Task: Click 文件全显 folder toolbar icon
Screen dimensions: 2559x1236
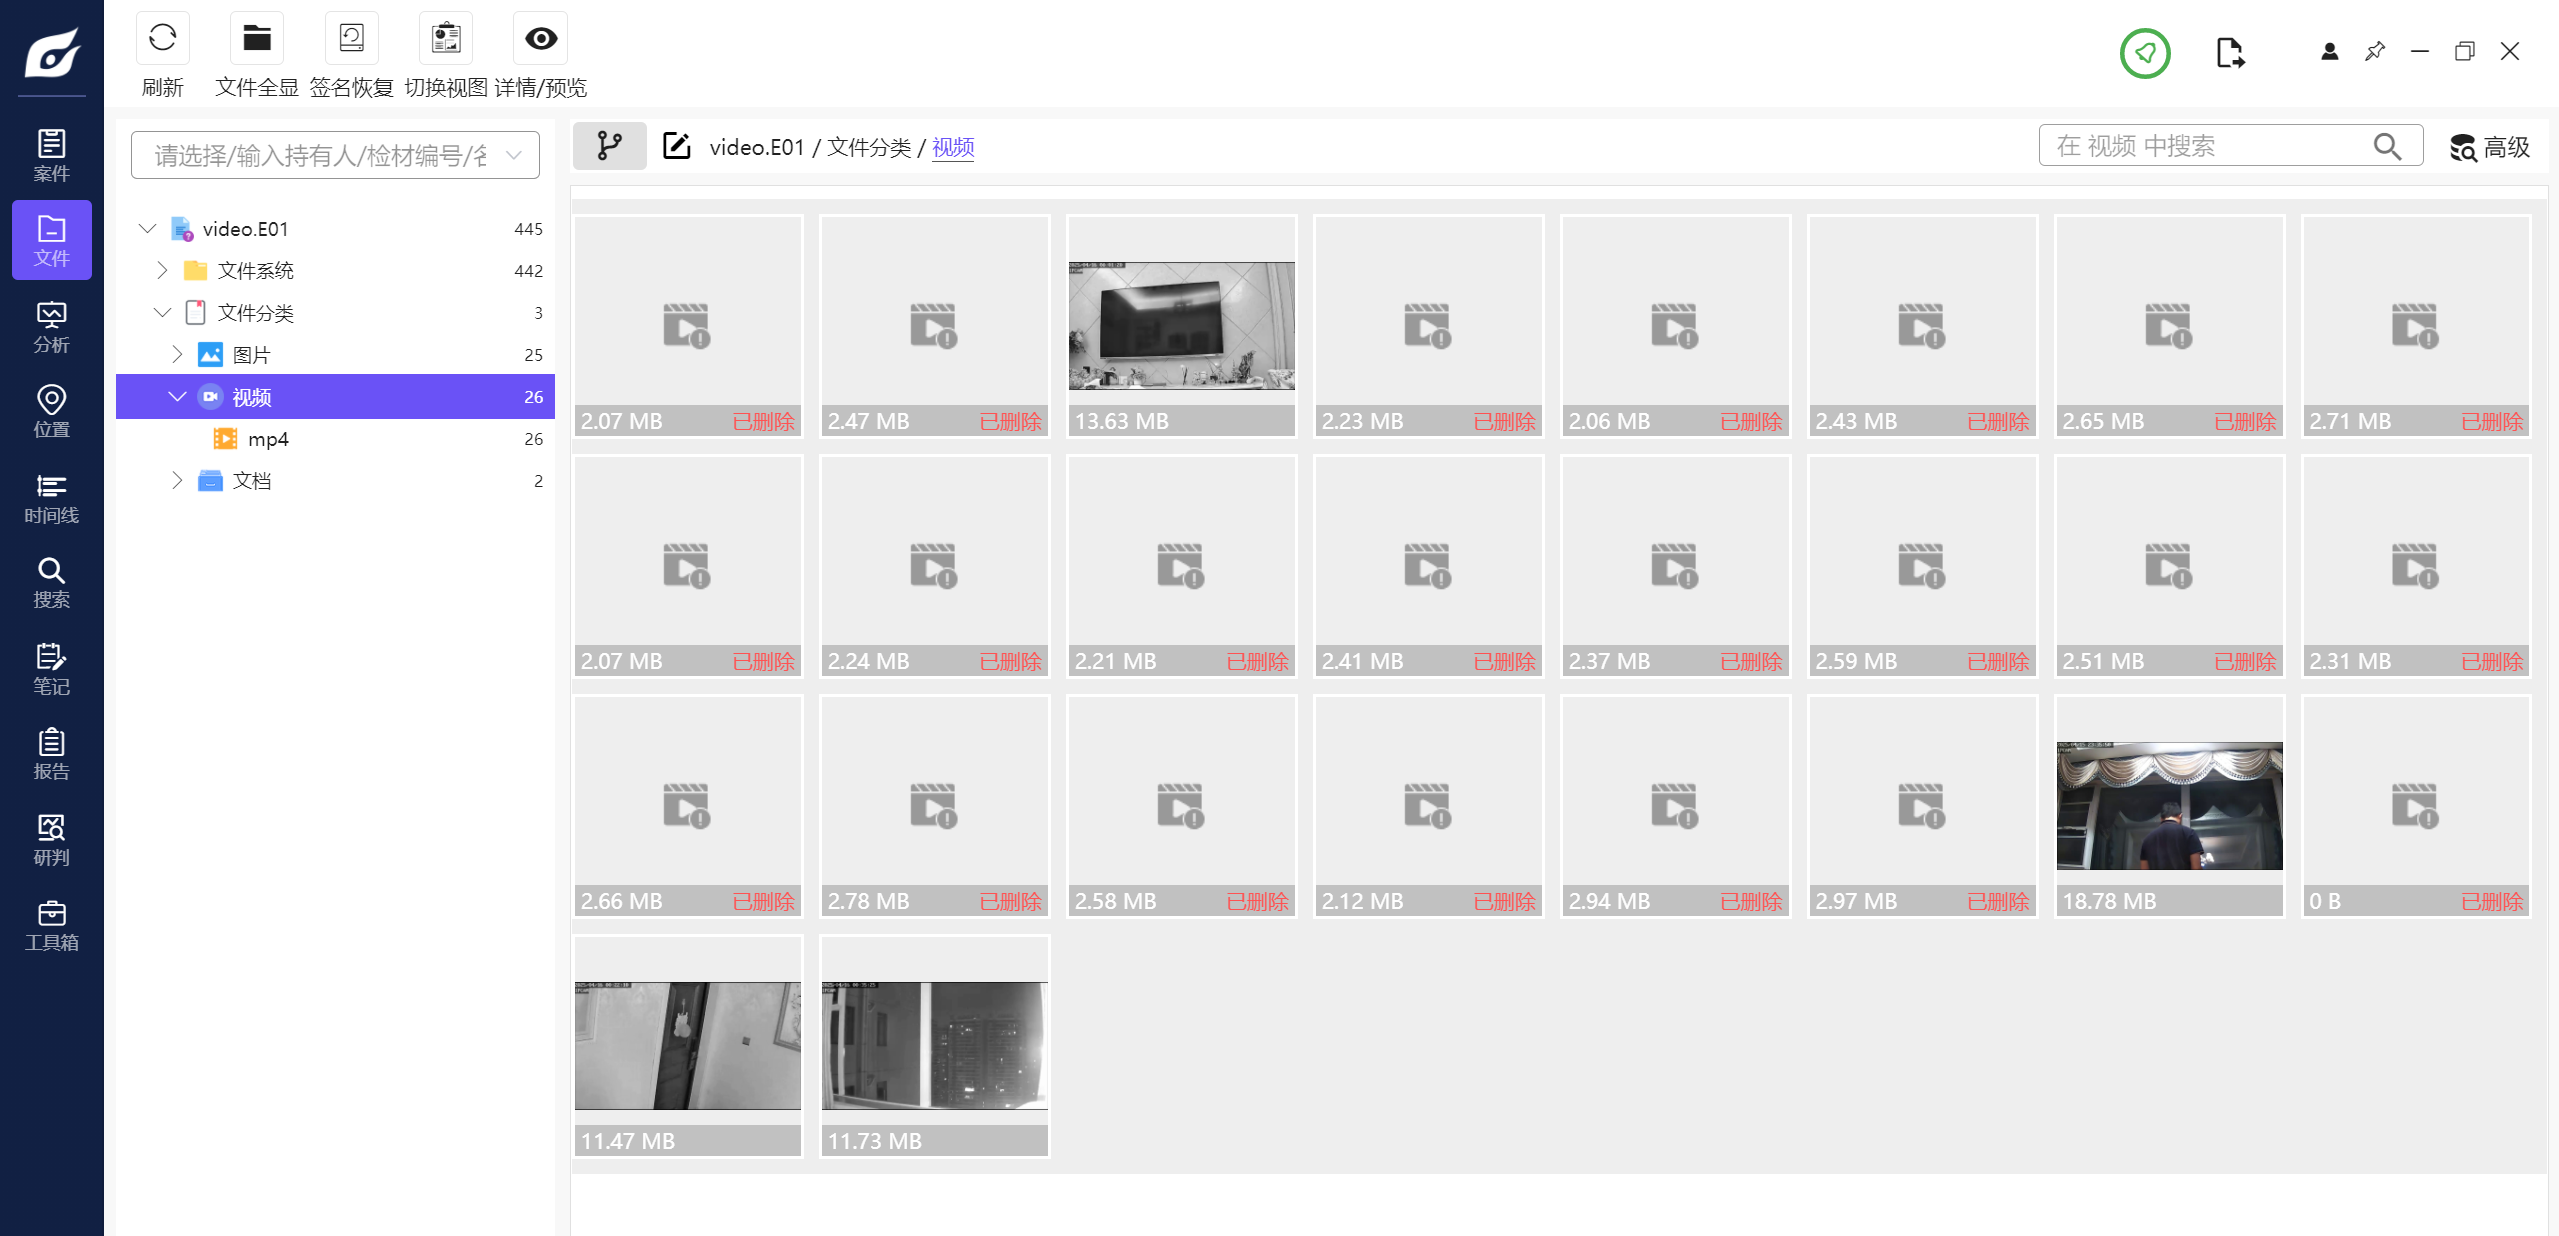Action: pyautogui.click(x=257, y=39)
